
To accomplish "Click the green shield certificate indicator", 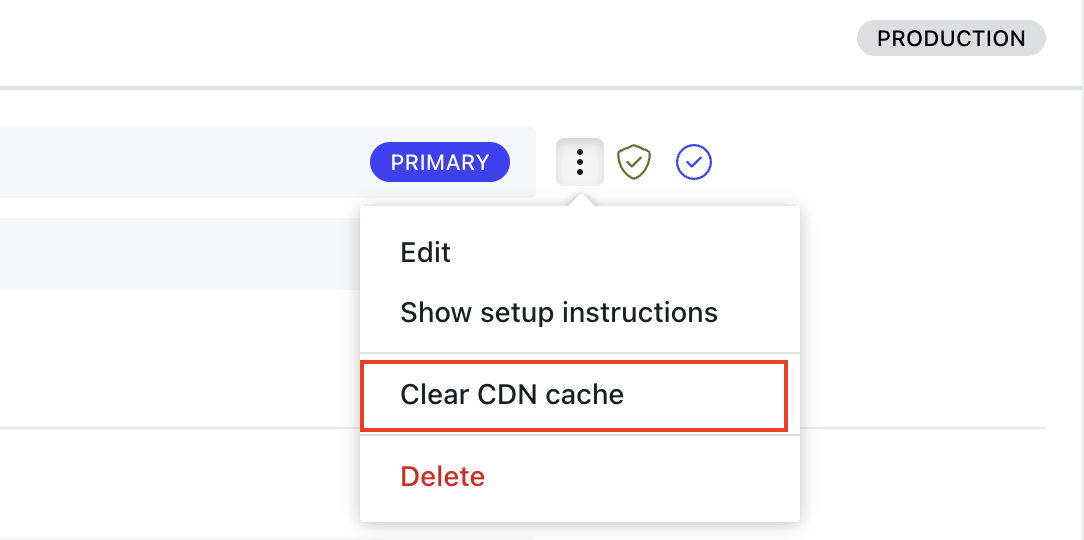I will point(634,162).
